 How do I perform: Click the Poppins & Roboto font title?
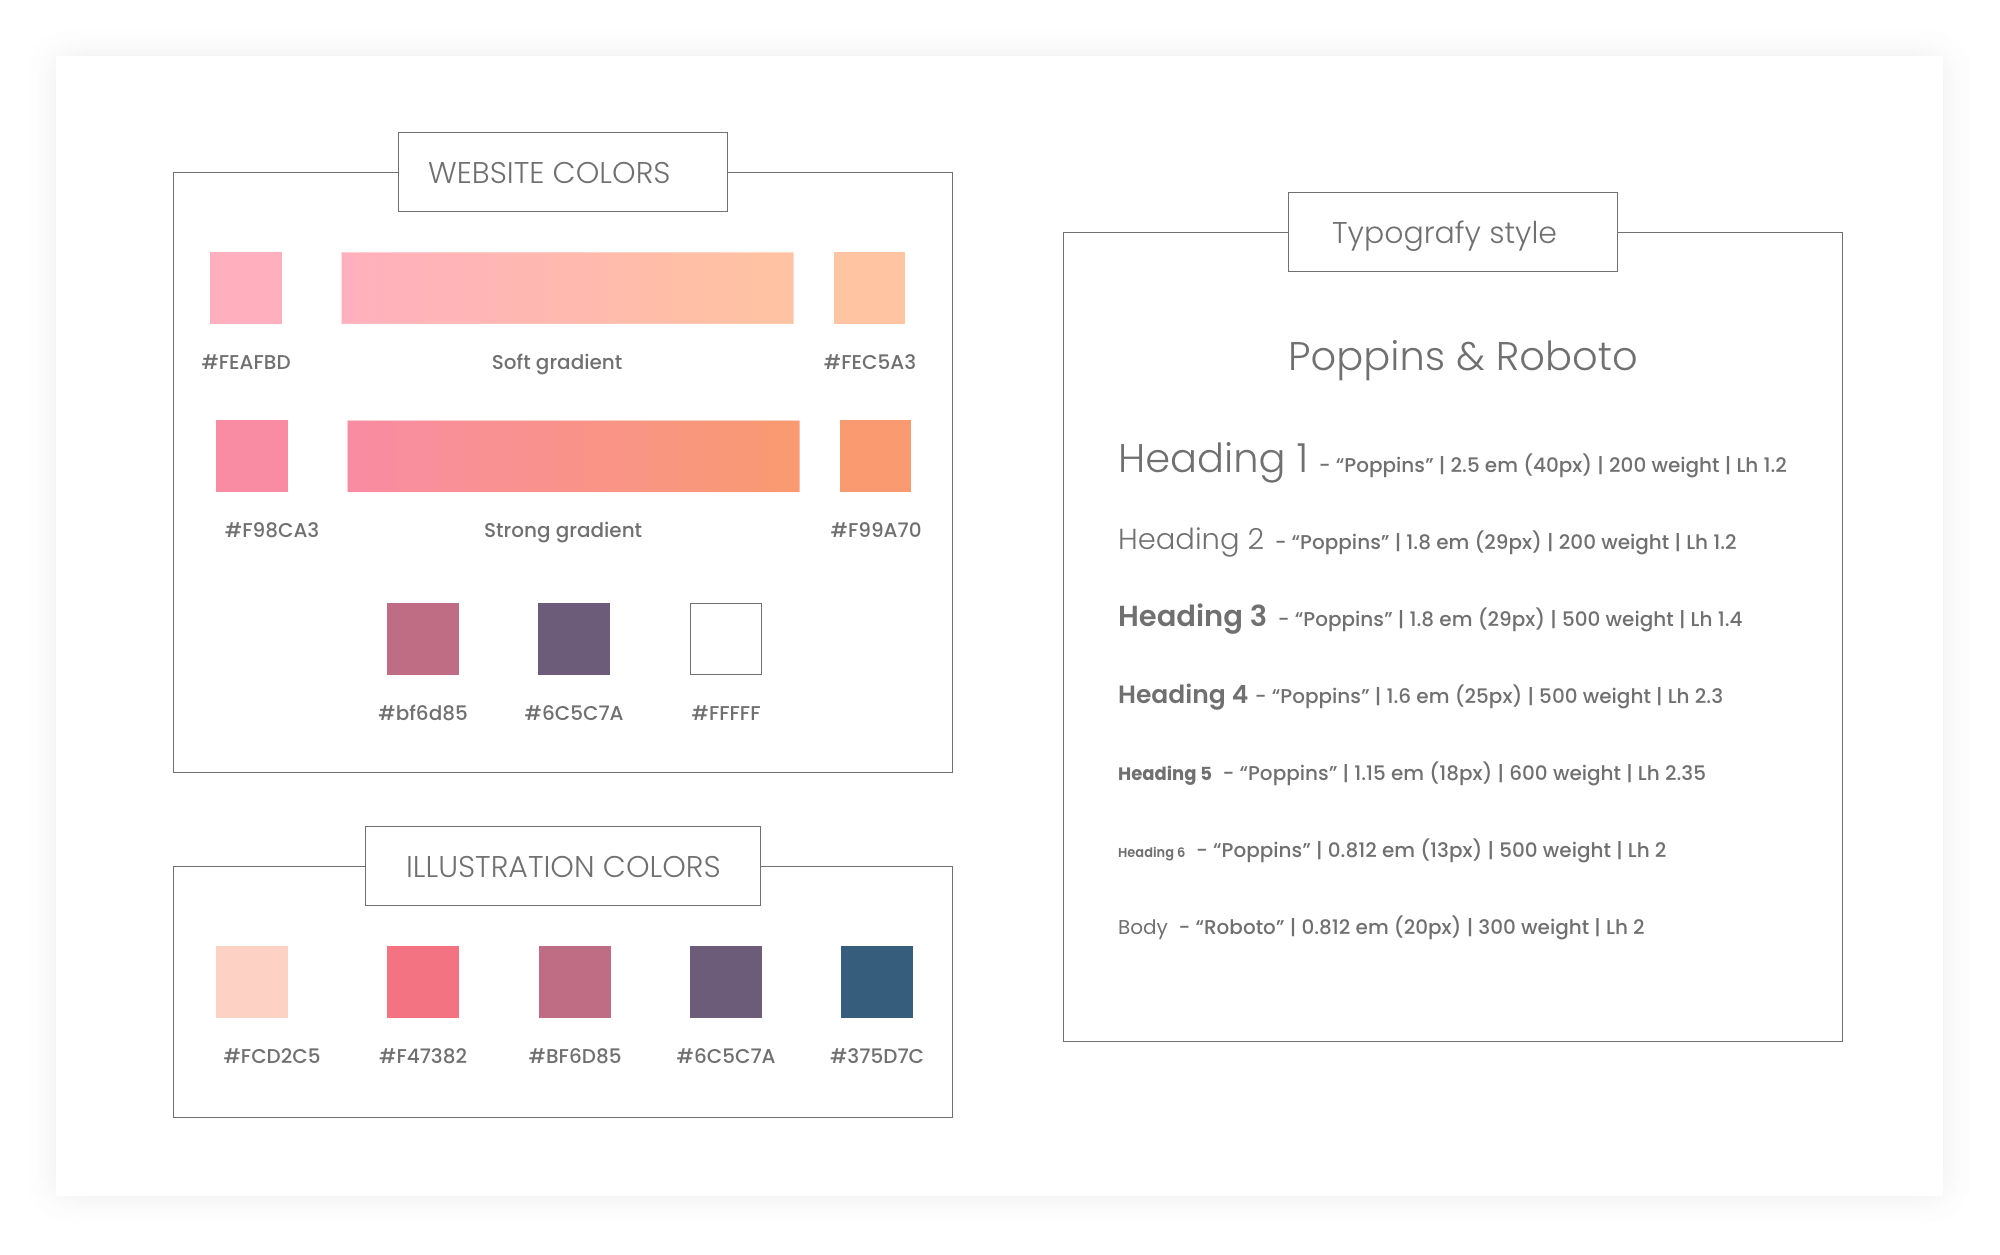click(x=1462, y=357)
